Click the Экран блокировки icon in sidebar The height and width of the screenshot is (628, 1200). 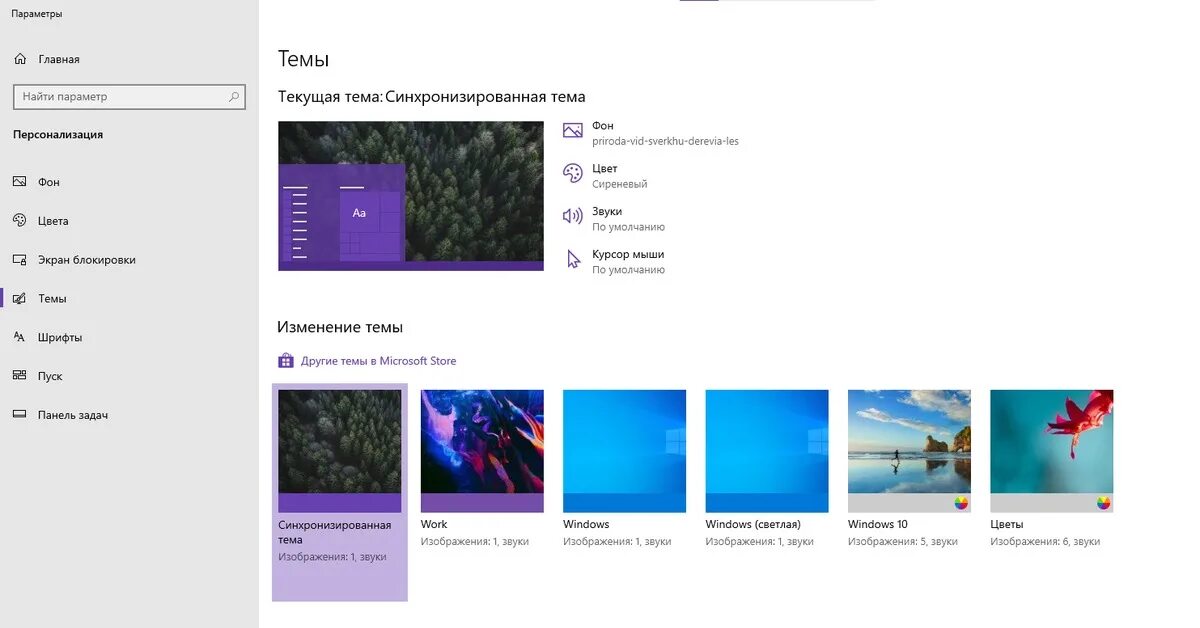coord(19,260)
